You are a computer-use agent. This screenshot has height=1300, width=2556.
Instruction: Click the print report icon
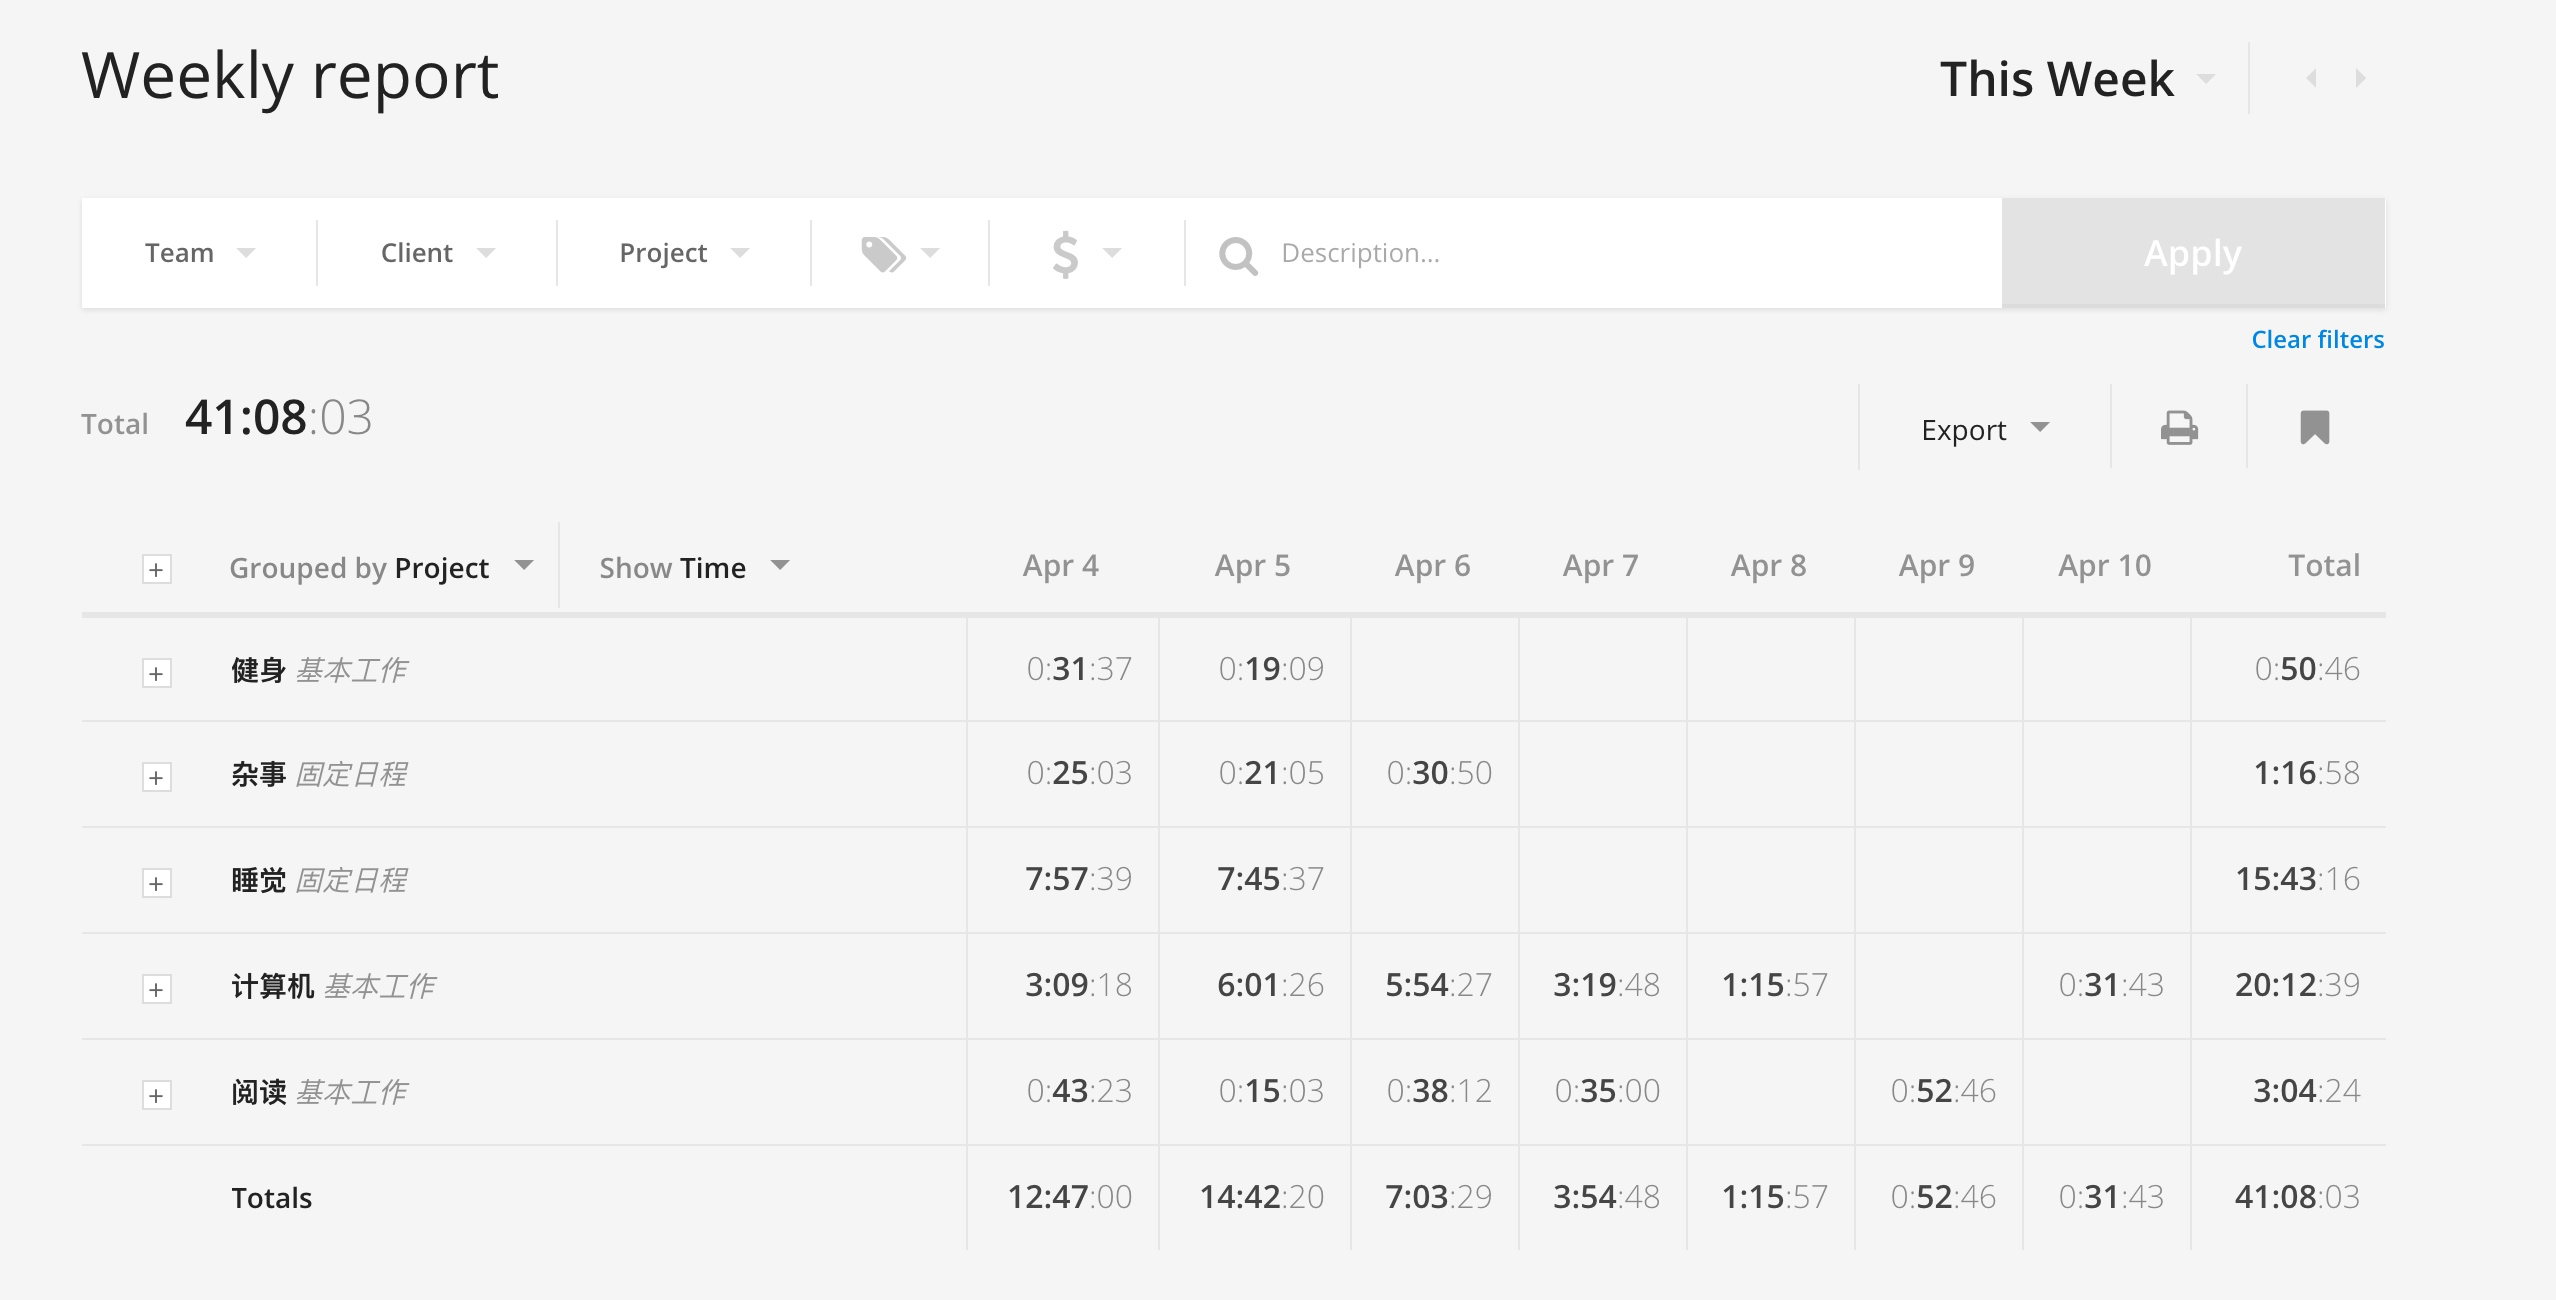pyautogui.click(x=2179, y=428)
